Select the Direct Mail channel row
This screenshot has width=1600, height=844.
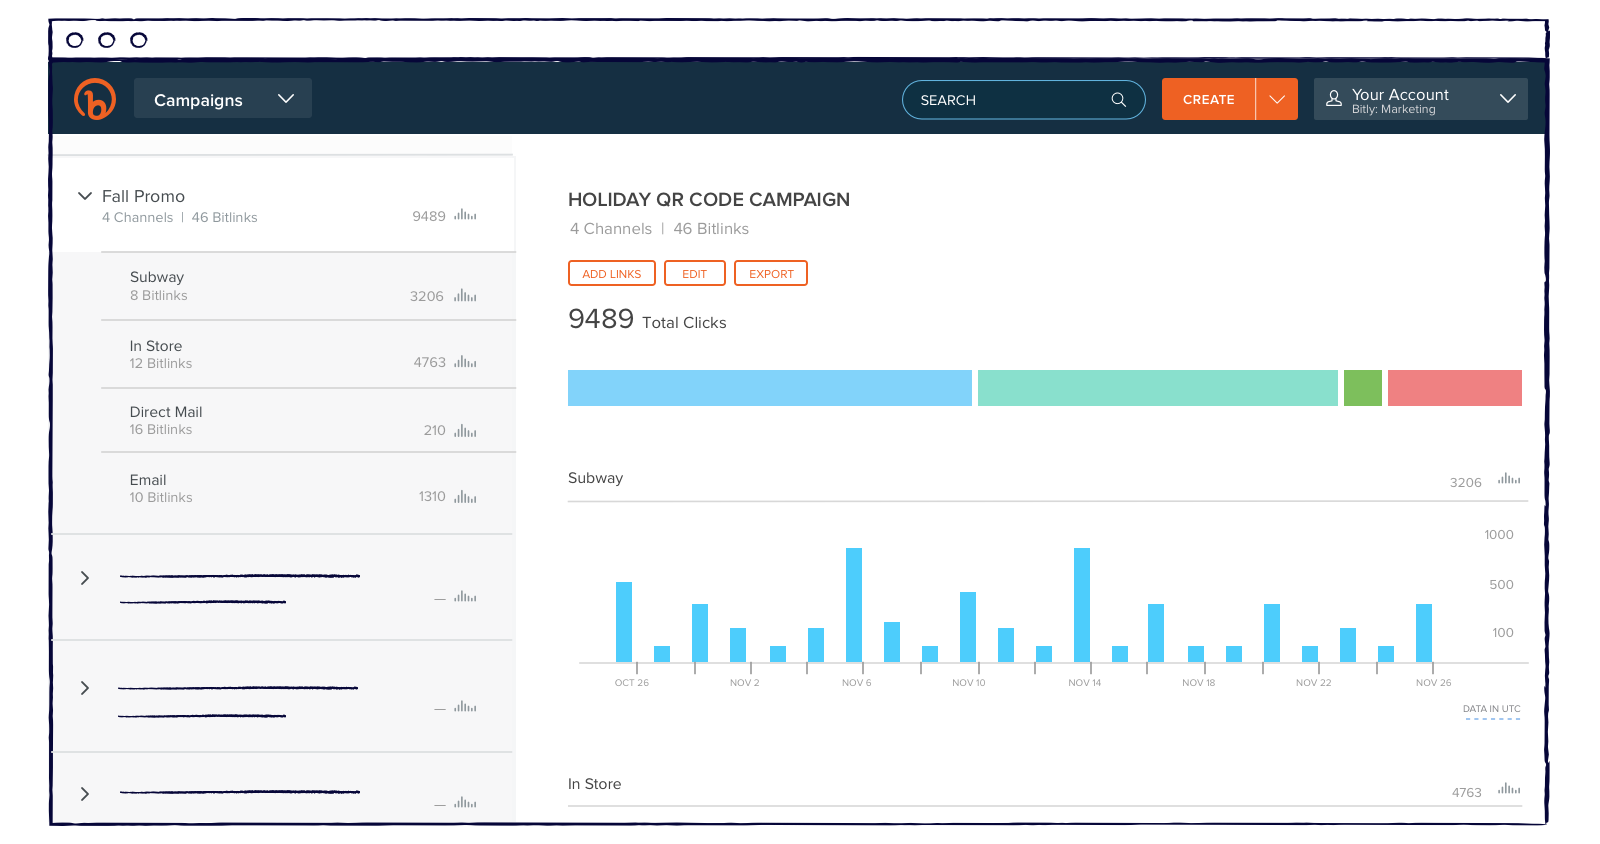pyautogui.click(x=308, y=420)
